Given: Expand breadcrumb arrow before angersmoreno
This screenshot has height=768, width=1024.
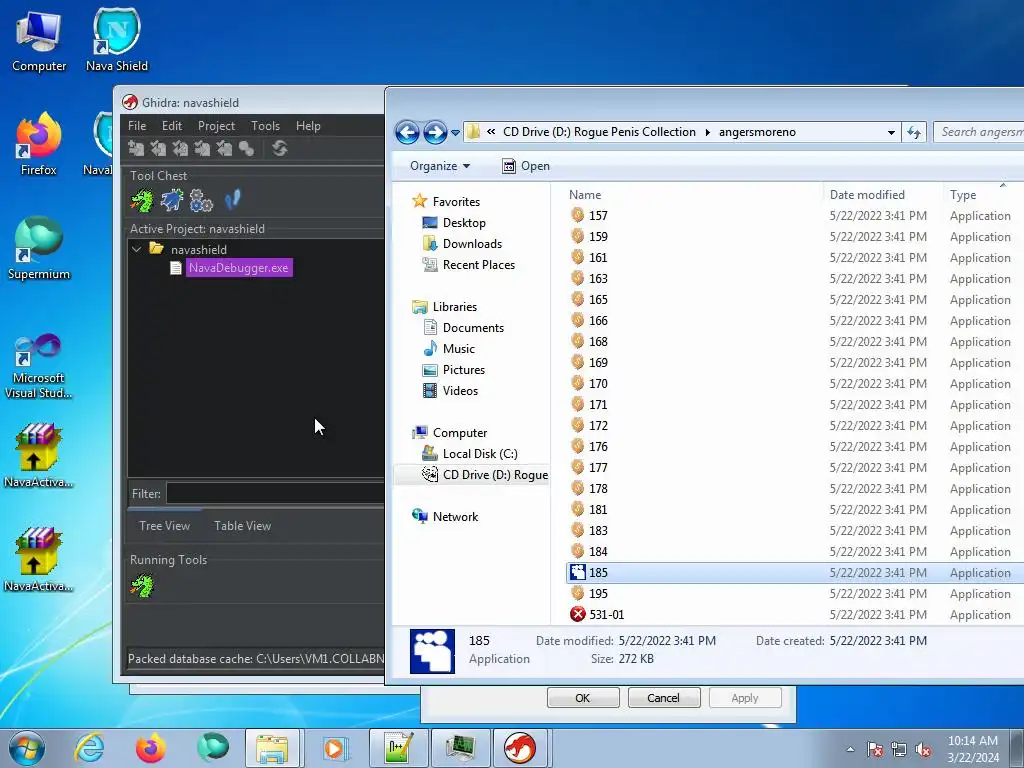Looking at the screenshot, I should (707, 132).
